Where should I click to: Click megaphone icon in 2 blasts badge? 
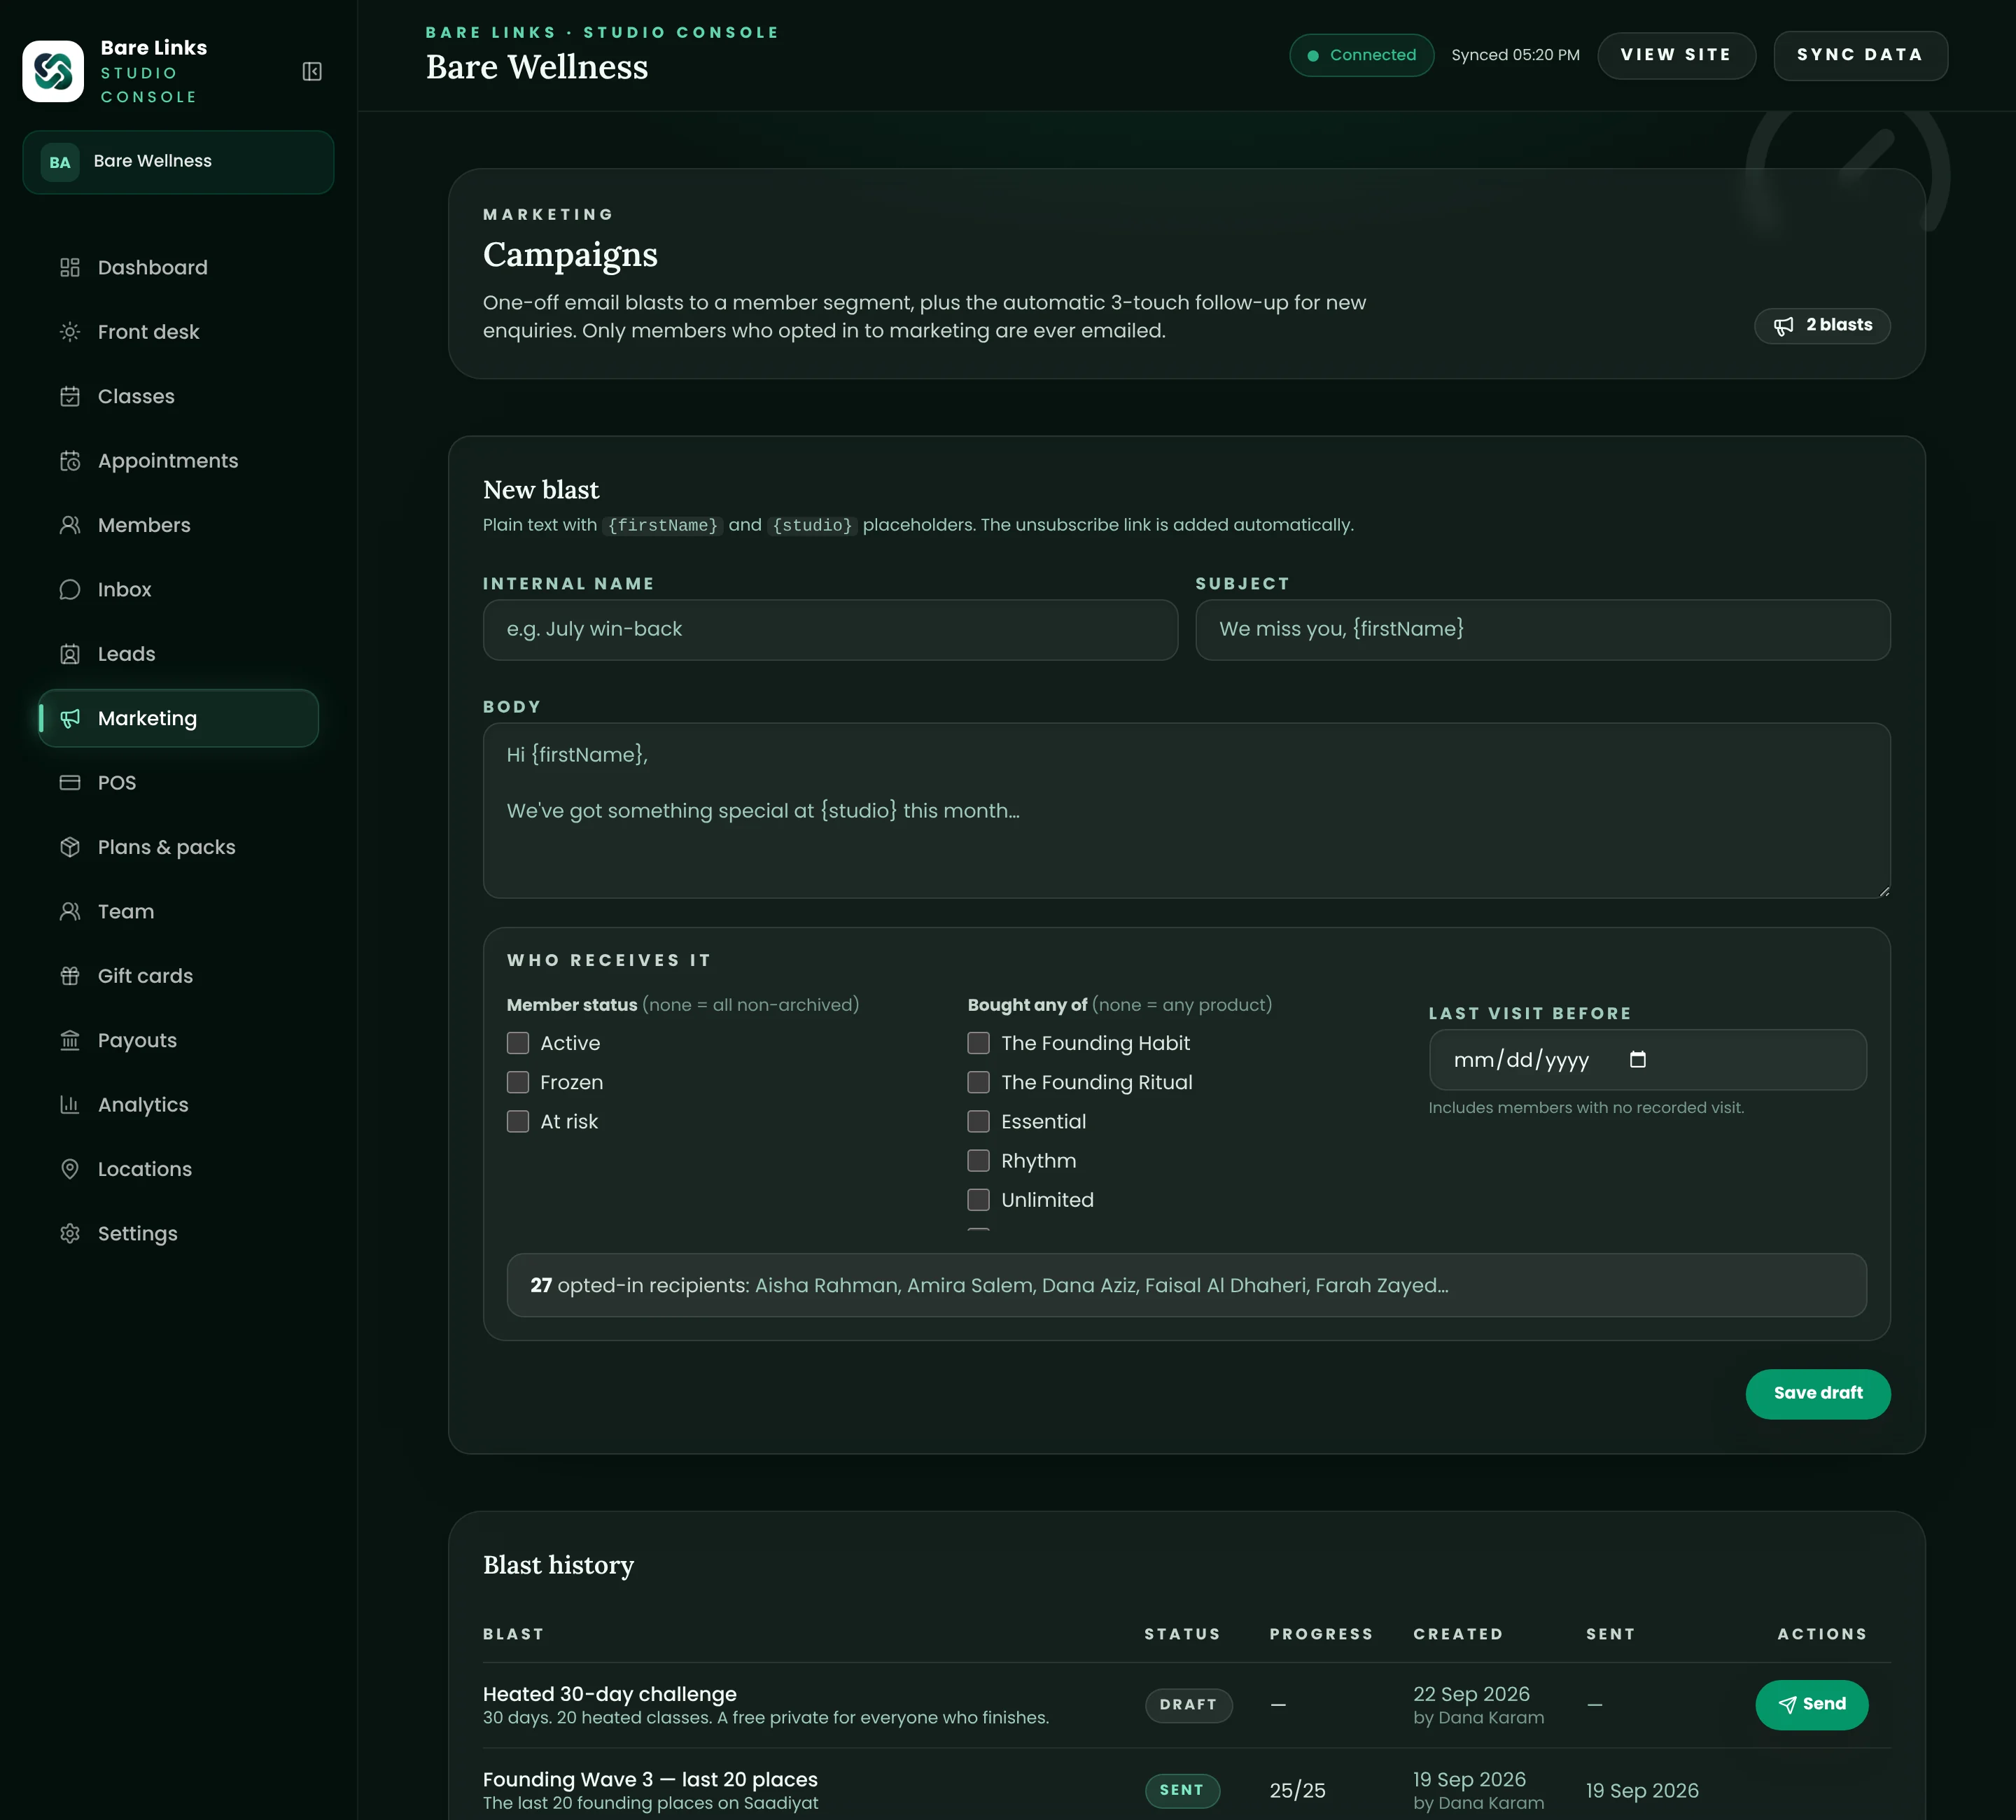point(1783,326)
